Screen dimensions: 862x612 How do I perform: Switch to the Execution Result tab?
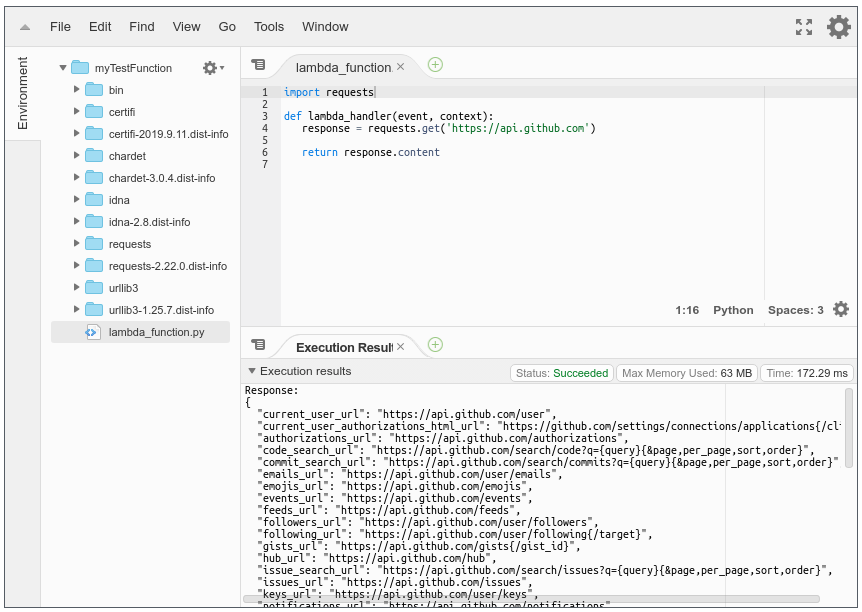pos(344,347)
